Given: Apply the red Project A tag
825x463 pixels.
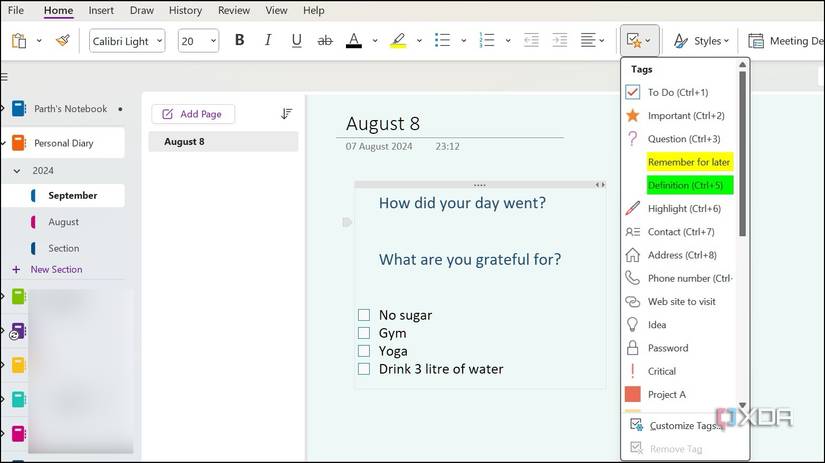Looking at the screenshot, I should pyautogui.click(x=679, y=394).
